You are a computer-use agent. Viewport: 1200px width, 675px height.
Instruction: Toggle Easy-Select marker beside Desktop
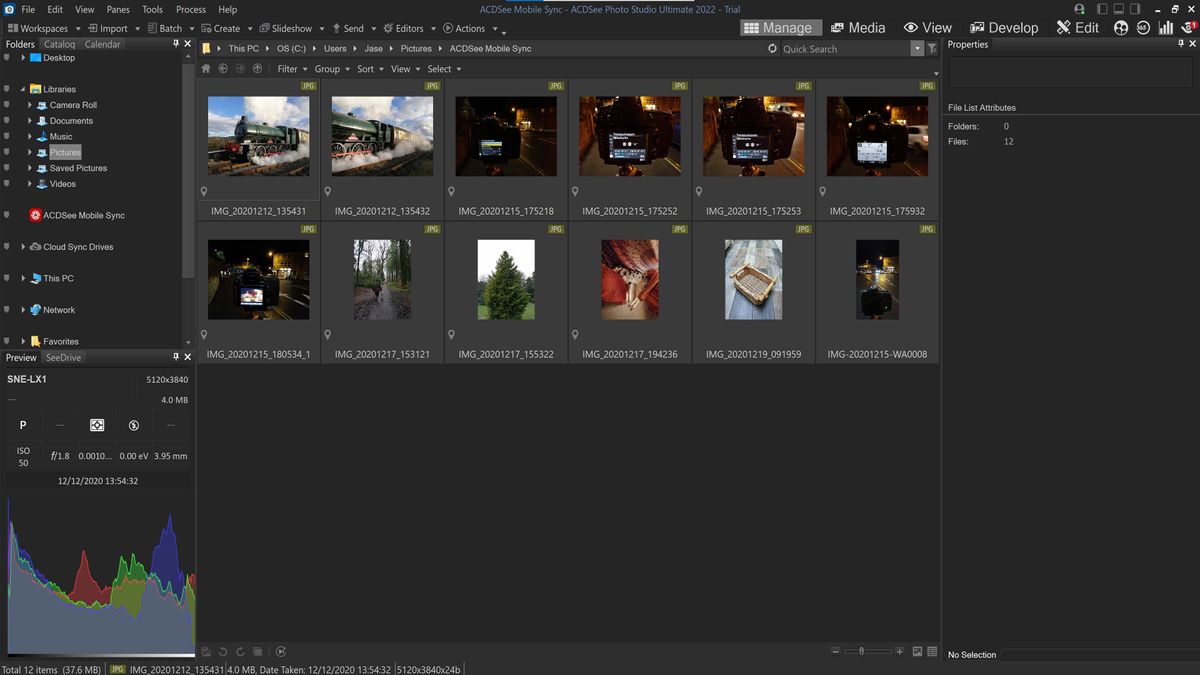tap(7, 58)
